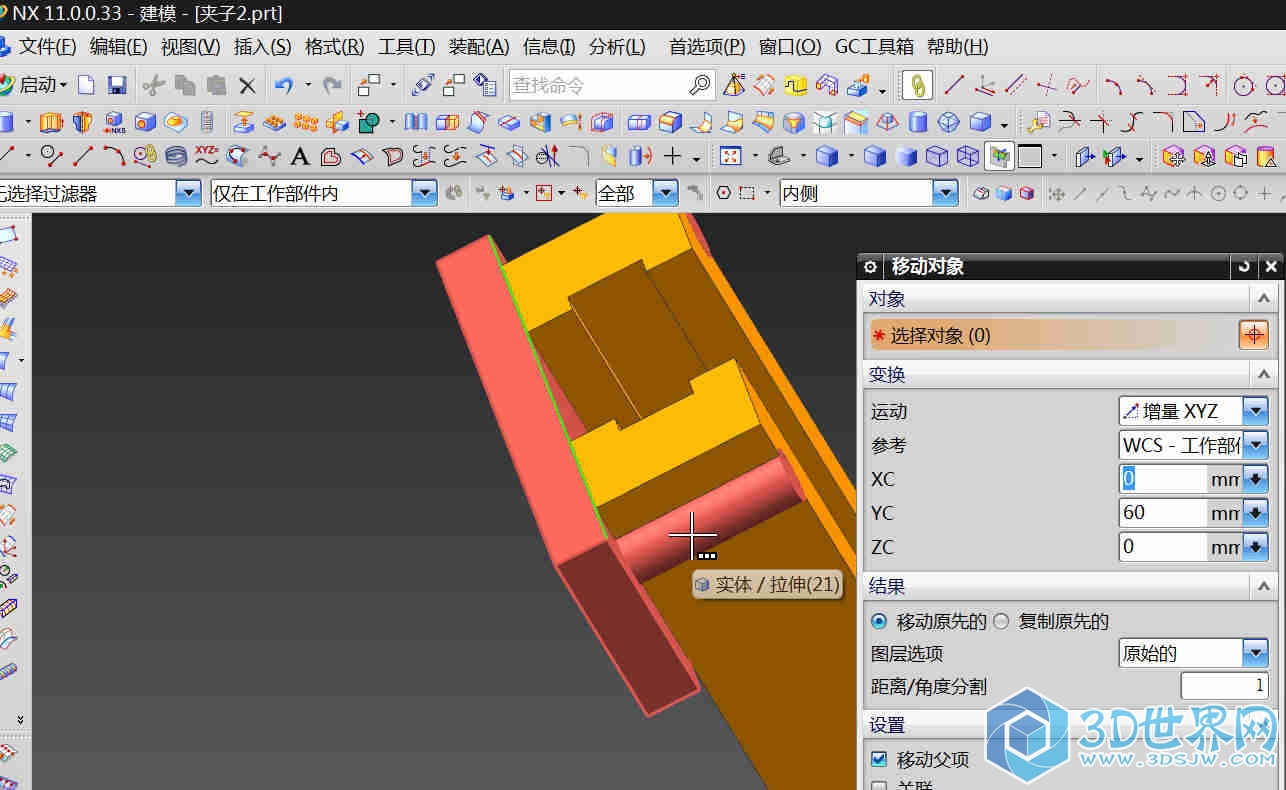Screen dimensions: 1286x790
Task: Open the 内侧 selection dropdown
Action: 945,193
